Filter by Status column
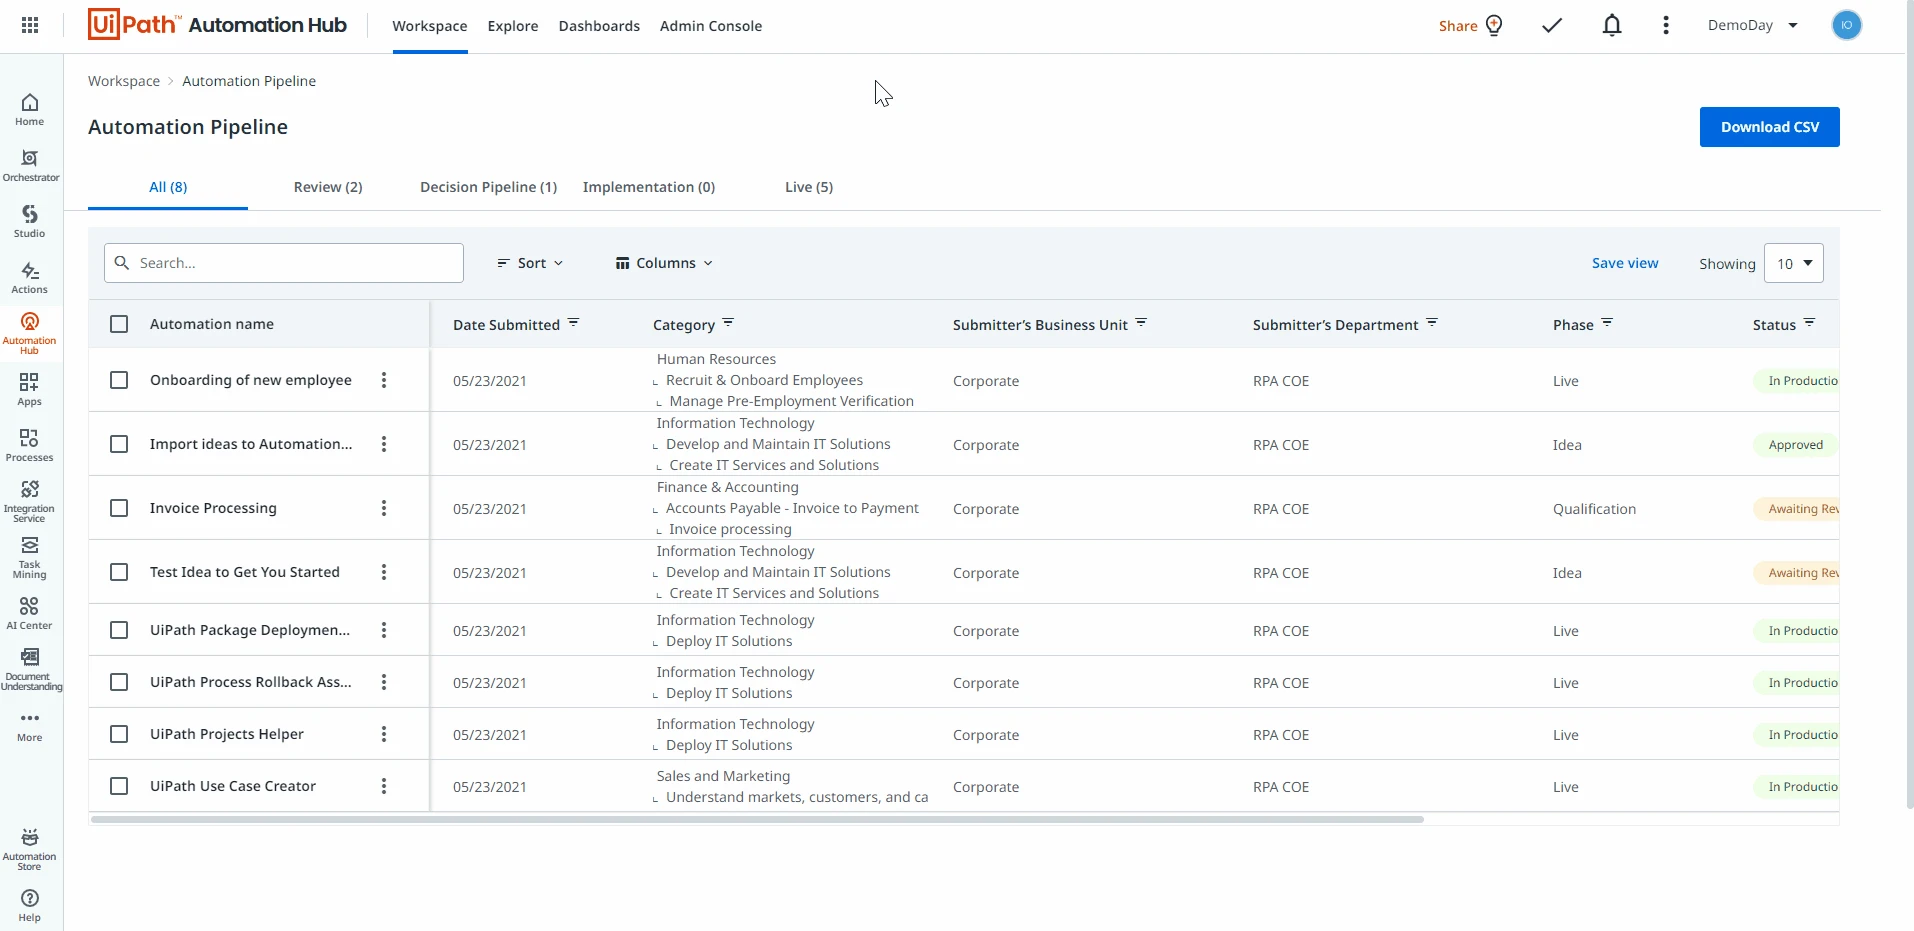1914x931 pixels. point(1810,323)
